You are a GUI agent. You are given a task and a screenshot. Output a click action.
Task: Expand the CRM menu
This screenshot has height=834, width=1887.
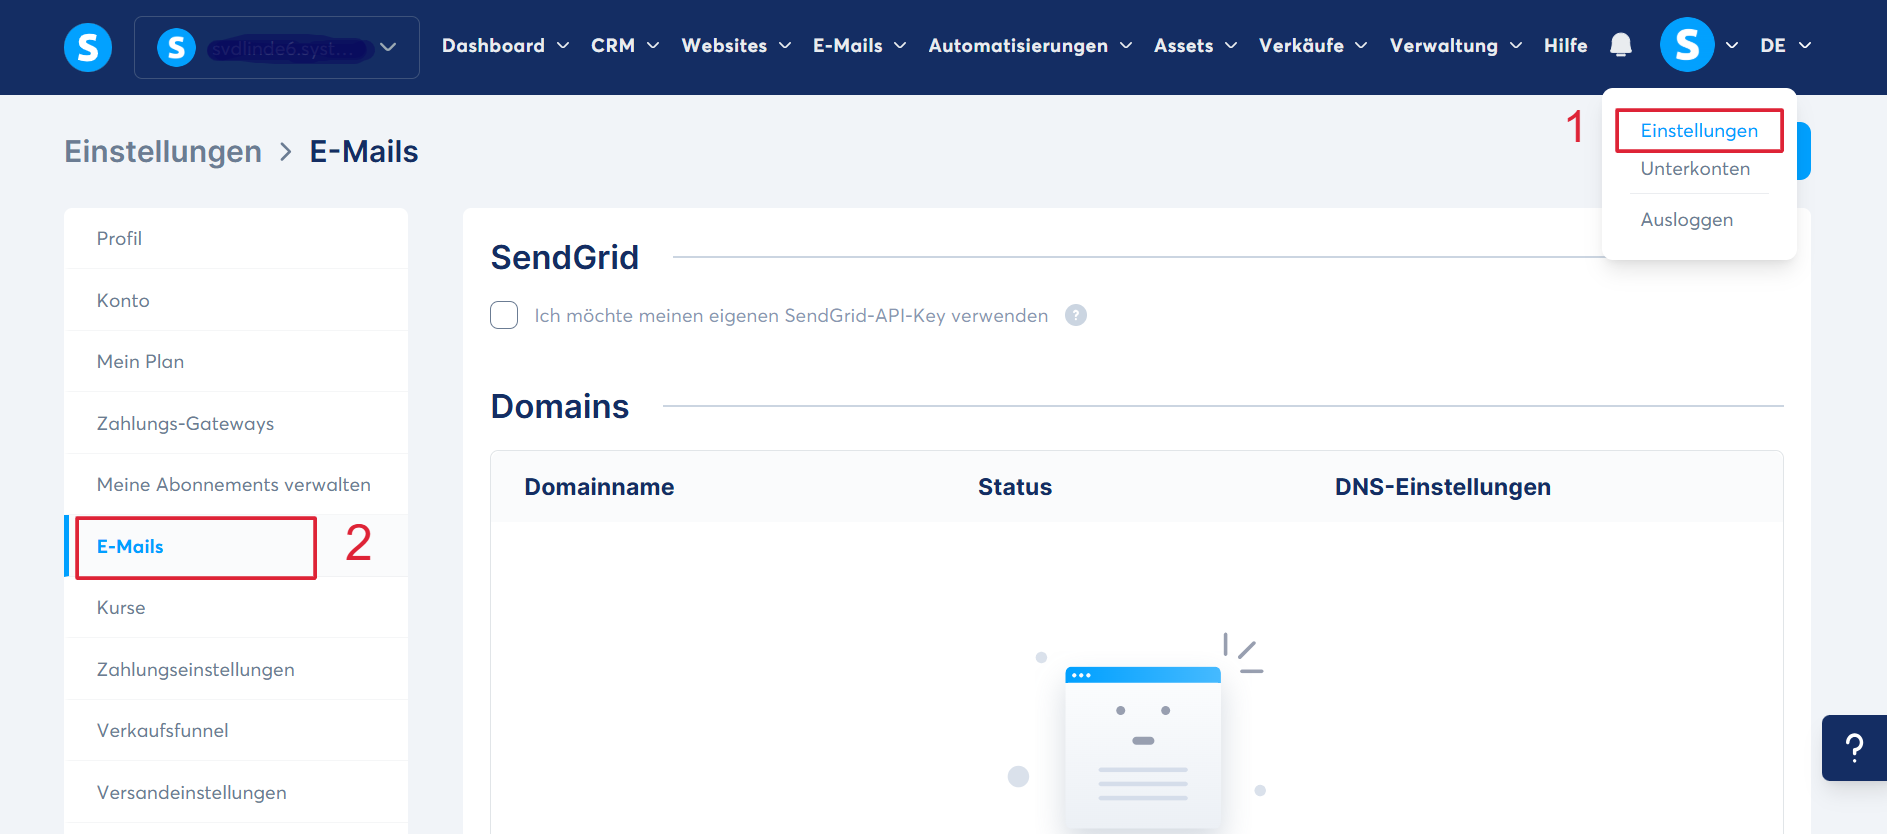pos(625,46)
